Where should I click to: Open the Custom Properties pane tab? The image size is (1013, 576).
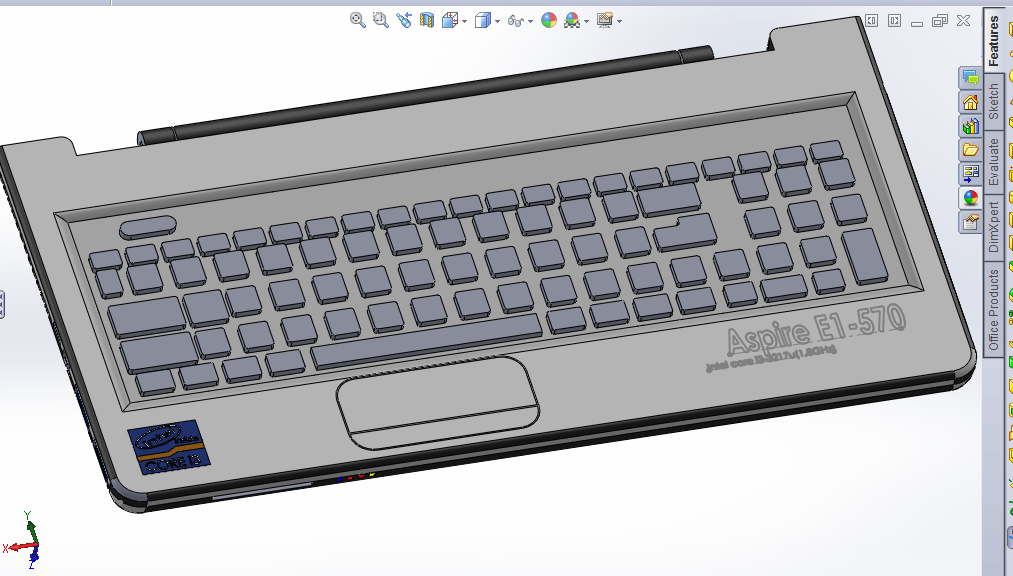pos(970,222)
